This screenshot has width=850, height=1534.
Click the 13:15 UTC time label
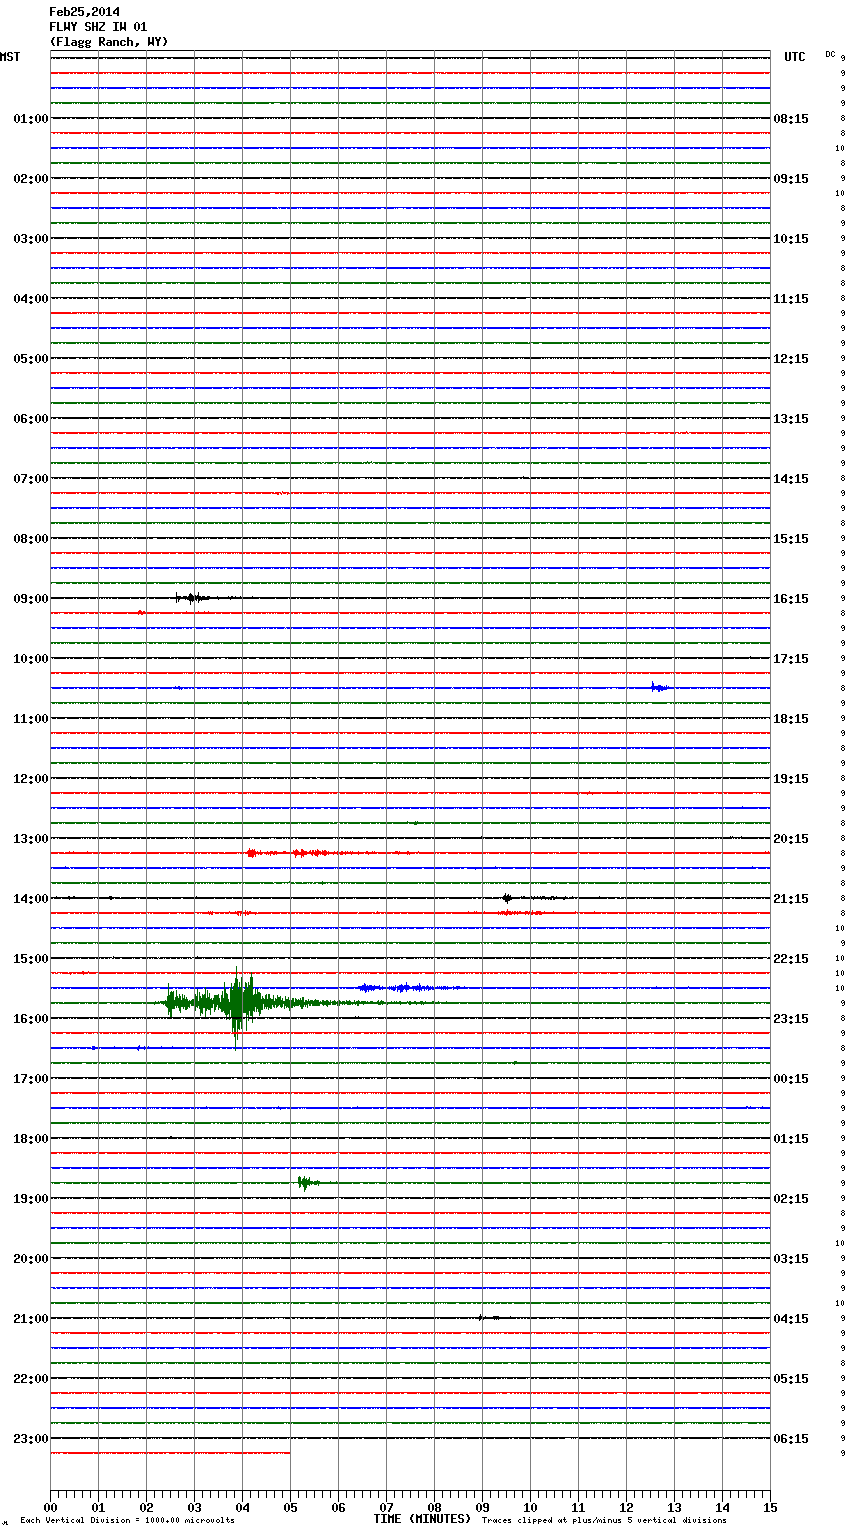click(x=791, y=419)
